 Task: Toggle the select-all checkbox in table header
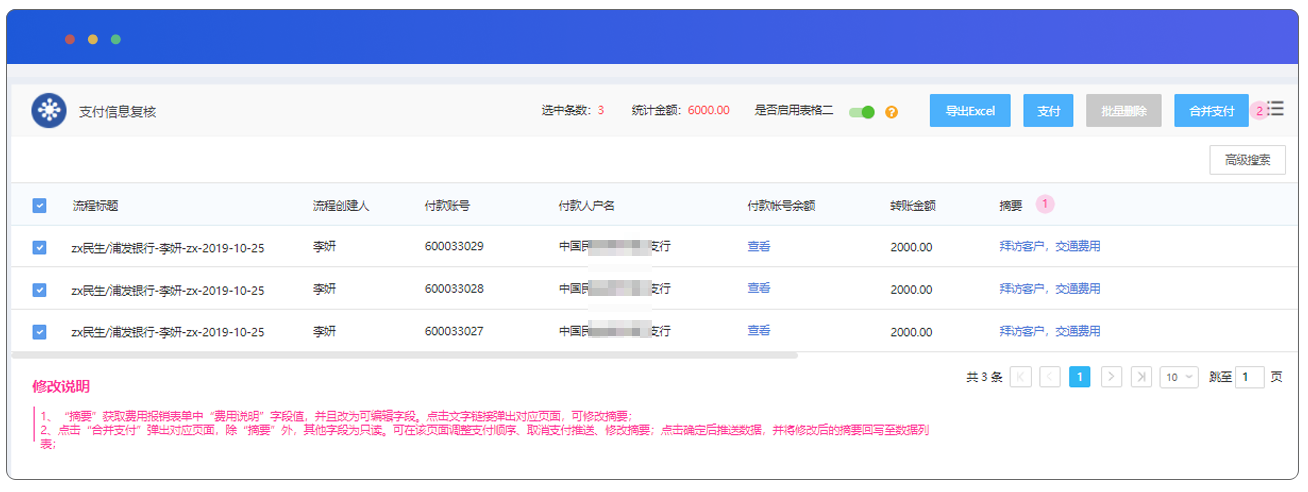(x=39, y=205)
